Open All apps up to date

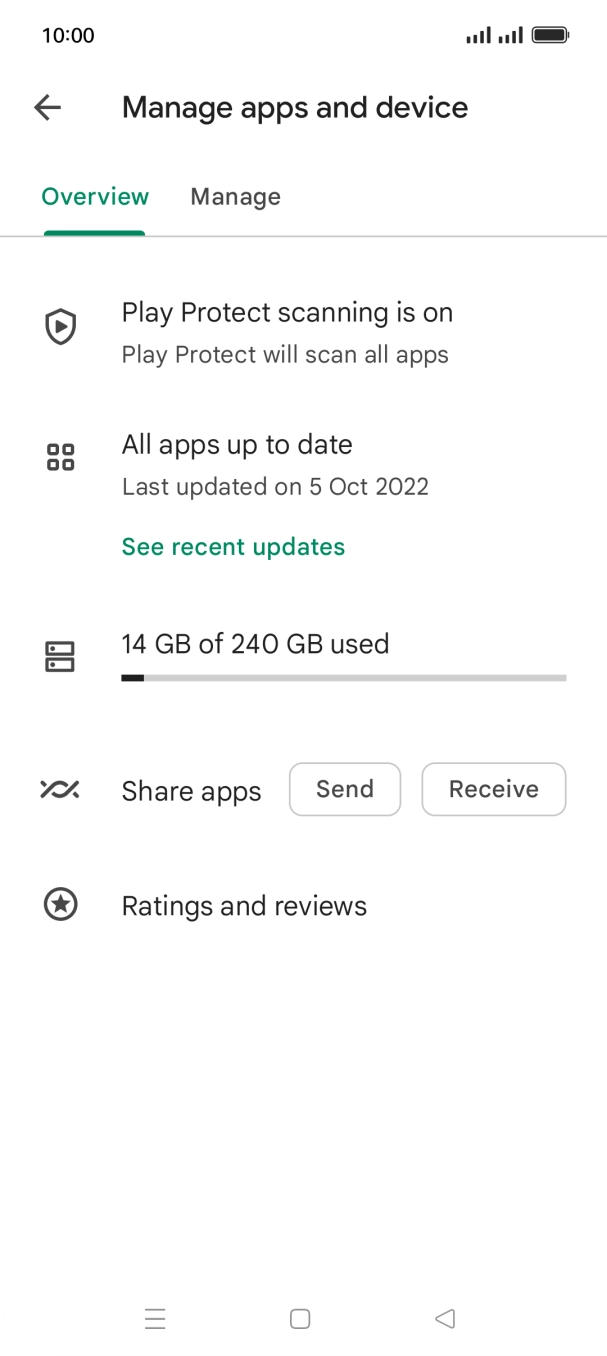pyautogui.click(x=237, y=445)
